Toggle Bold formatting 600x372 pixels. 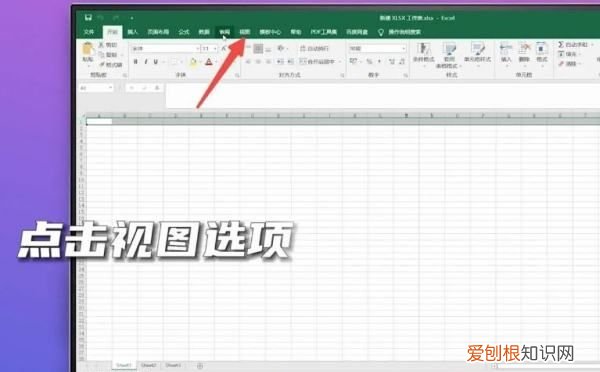coord(135,62)
